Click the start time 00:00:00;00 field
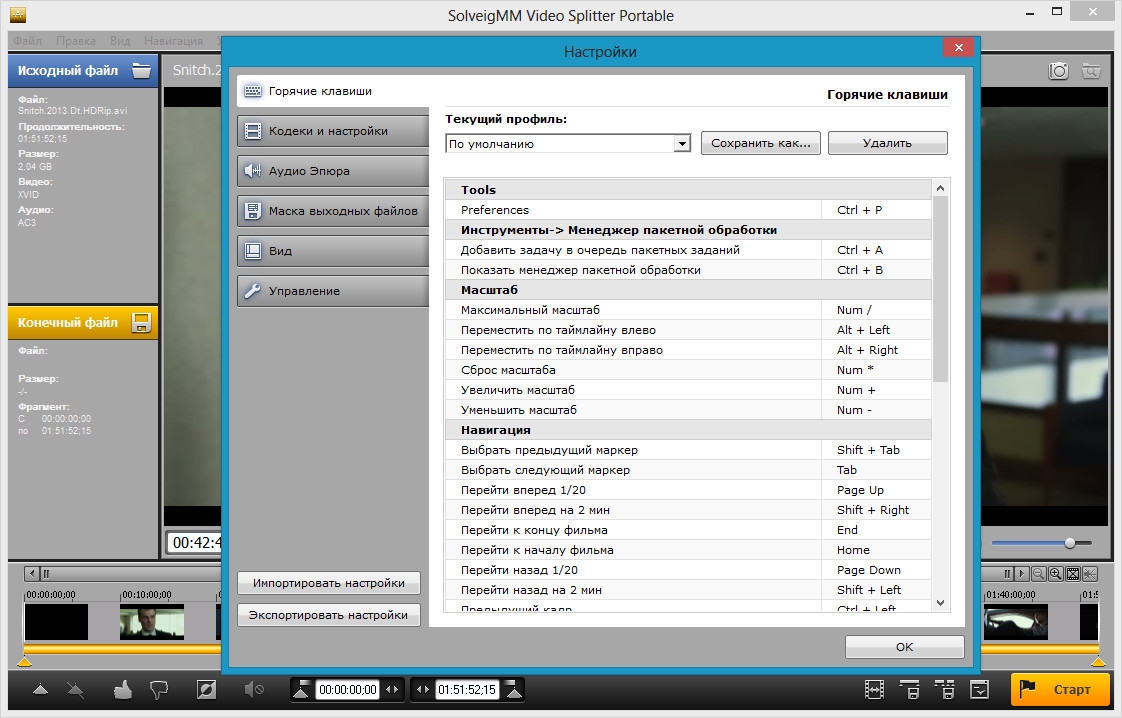The height and width of the screenshot is (718, 1122). (347, 689)
